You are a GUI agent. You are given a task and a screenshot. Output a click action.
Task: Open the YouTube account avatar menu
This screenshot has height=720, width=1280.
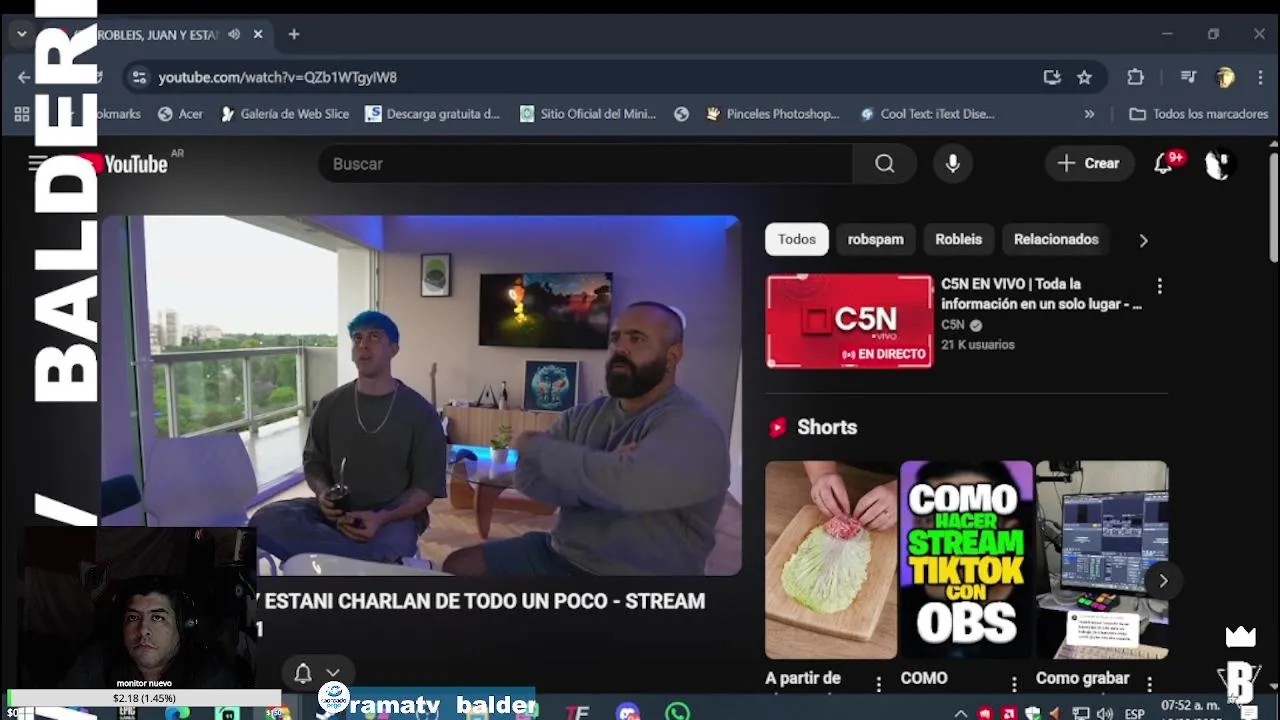click(x=1218, y=164)
